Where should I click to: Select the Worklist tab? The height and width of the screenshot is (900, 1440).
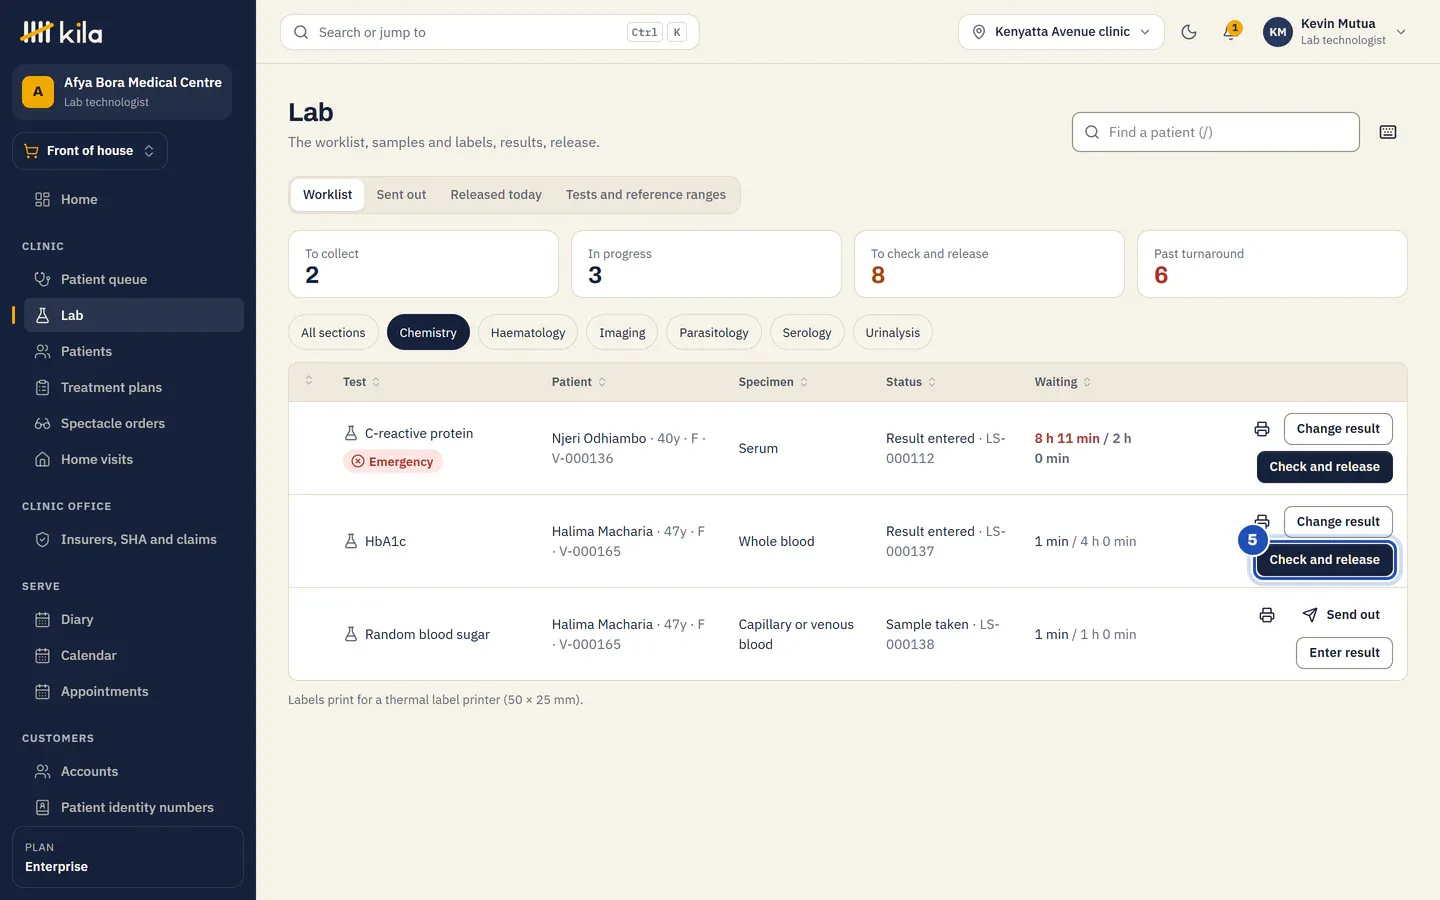pyautogui.click(x=327, y=195)
